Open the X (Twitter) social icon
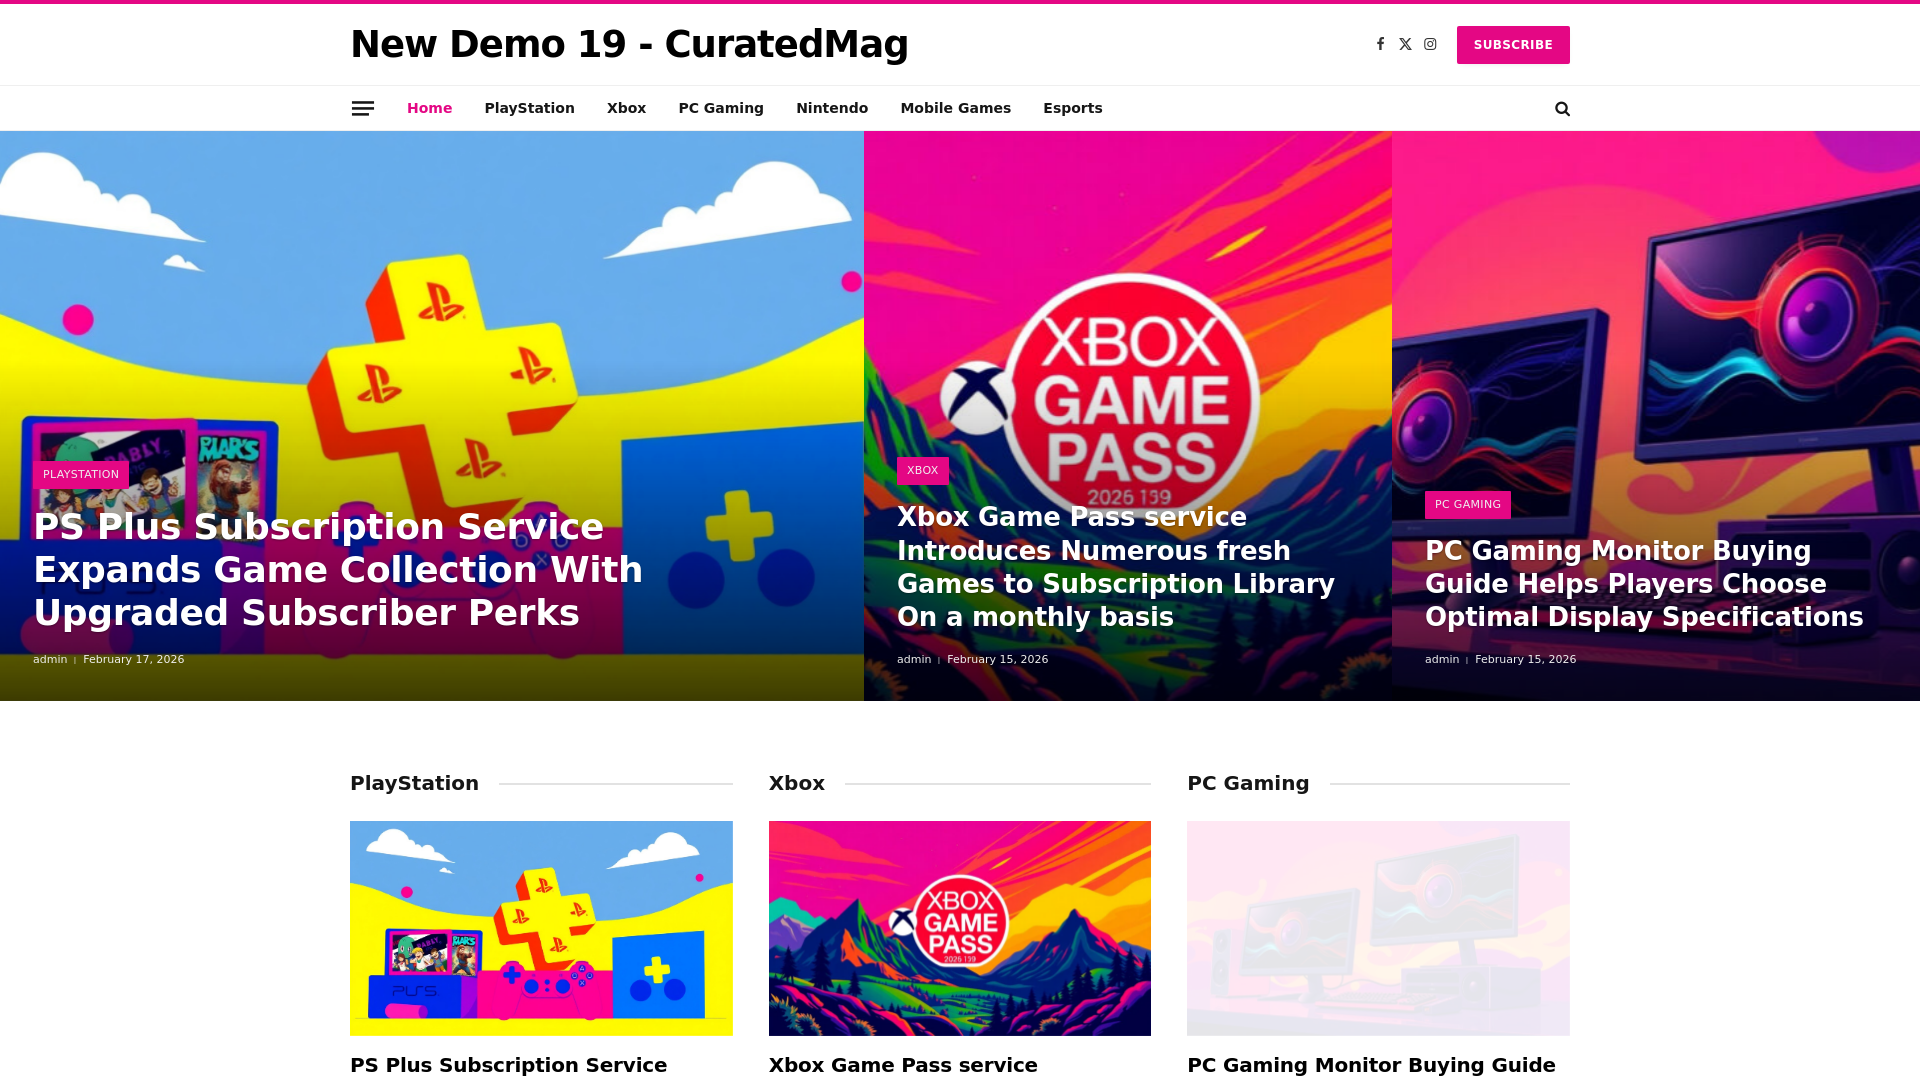 (1405, 44)
